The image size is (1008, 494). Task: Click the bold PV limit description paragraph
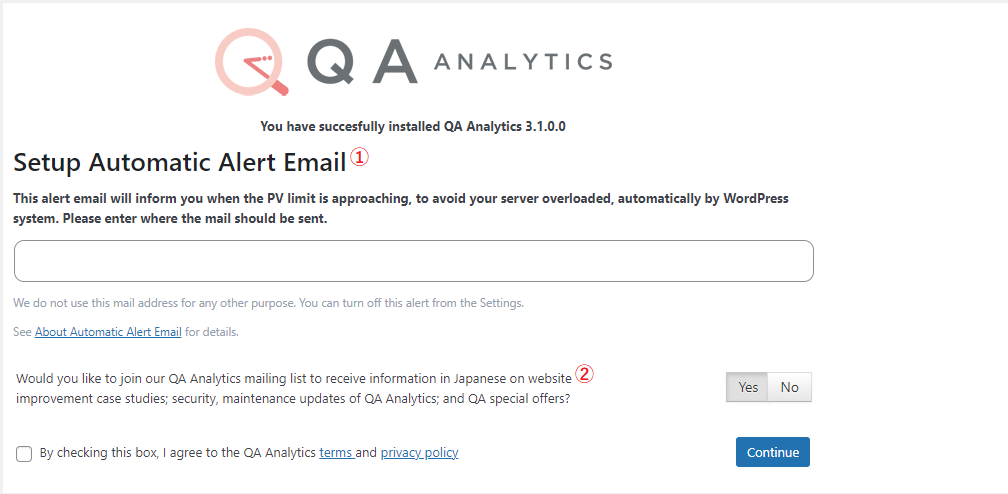[400, 208]
